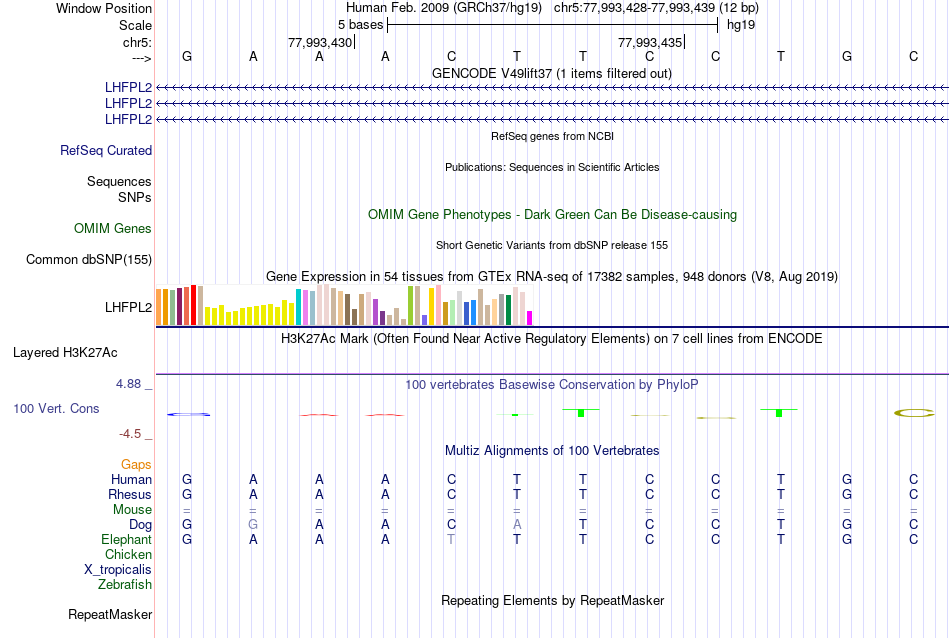The width and height of the screenshot is (950, 638).
Task: Select the Rhesus species row label
Action: tap(130, 494)
